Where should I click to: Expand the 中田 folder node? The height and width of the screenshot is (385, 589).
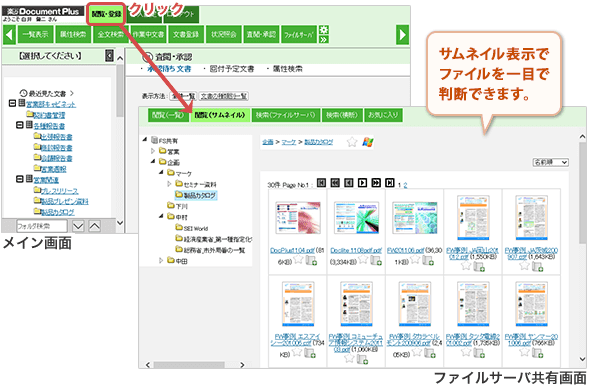[161, 260]
